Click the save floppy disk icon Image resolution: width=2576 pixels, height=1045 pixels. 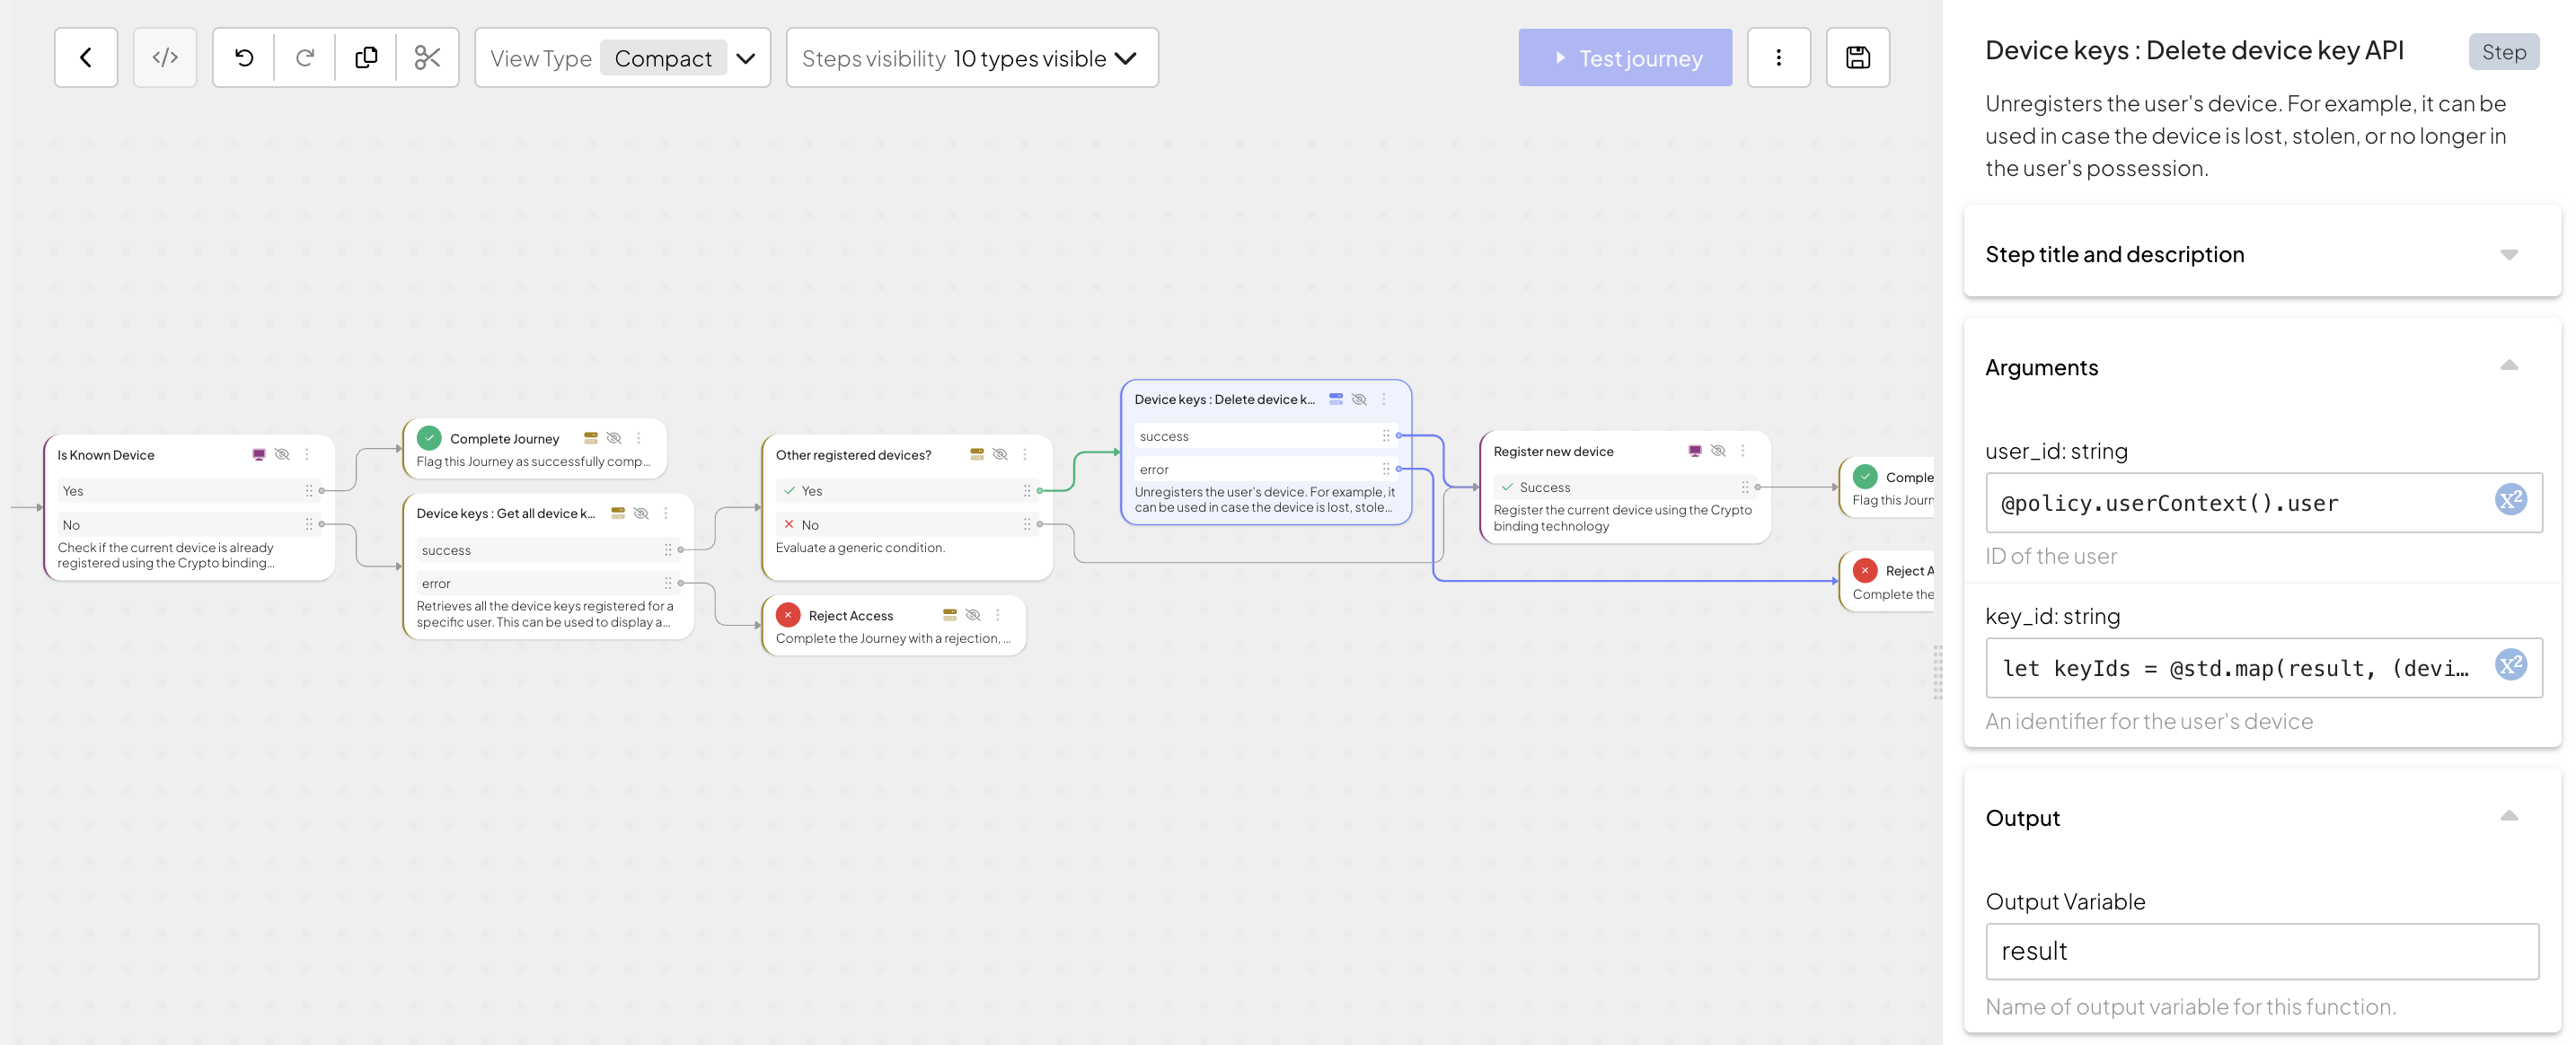[x=1857, y=58]
